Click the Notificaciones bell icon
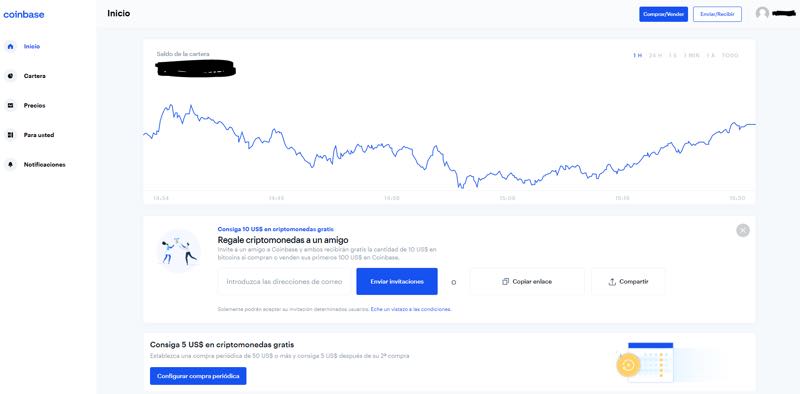Screen dimensions: 800x394 click(x=10, y=165)
